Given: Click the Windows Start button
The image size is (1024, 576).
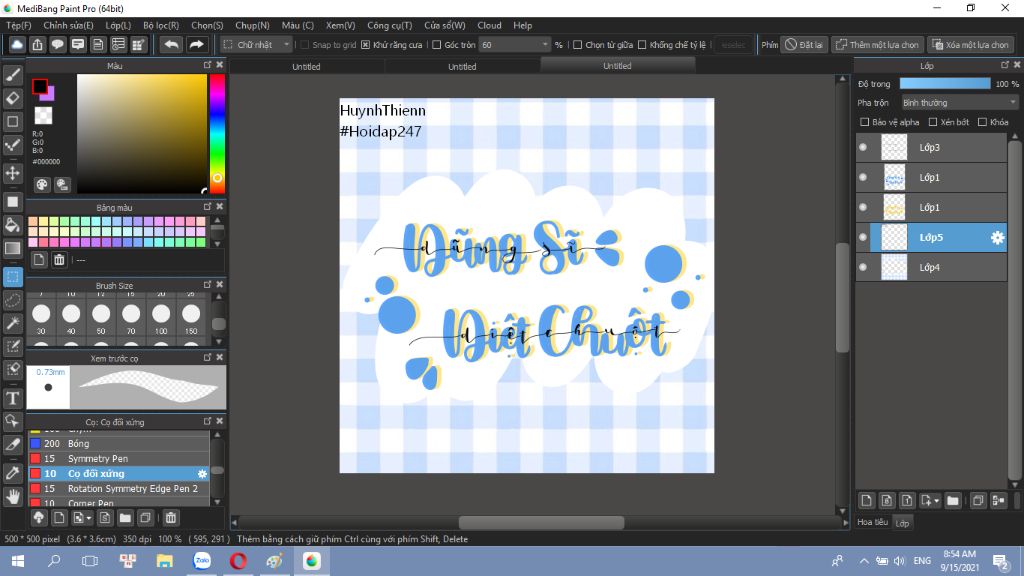Looking at the screenshot, I should coord(18,561).
